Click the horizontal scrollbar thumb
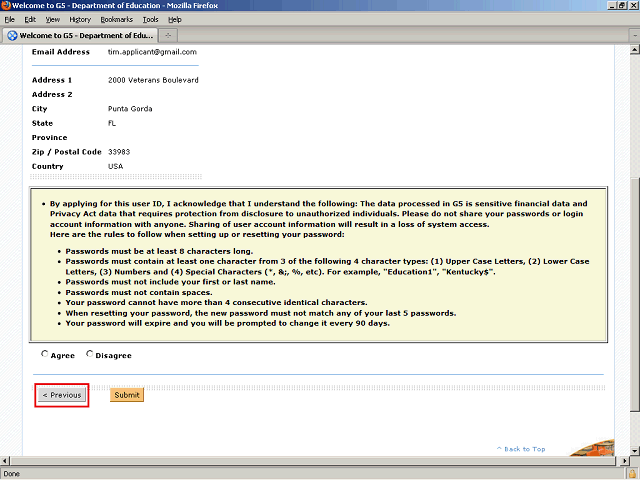The image size is (640, 480). 313,461
